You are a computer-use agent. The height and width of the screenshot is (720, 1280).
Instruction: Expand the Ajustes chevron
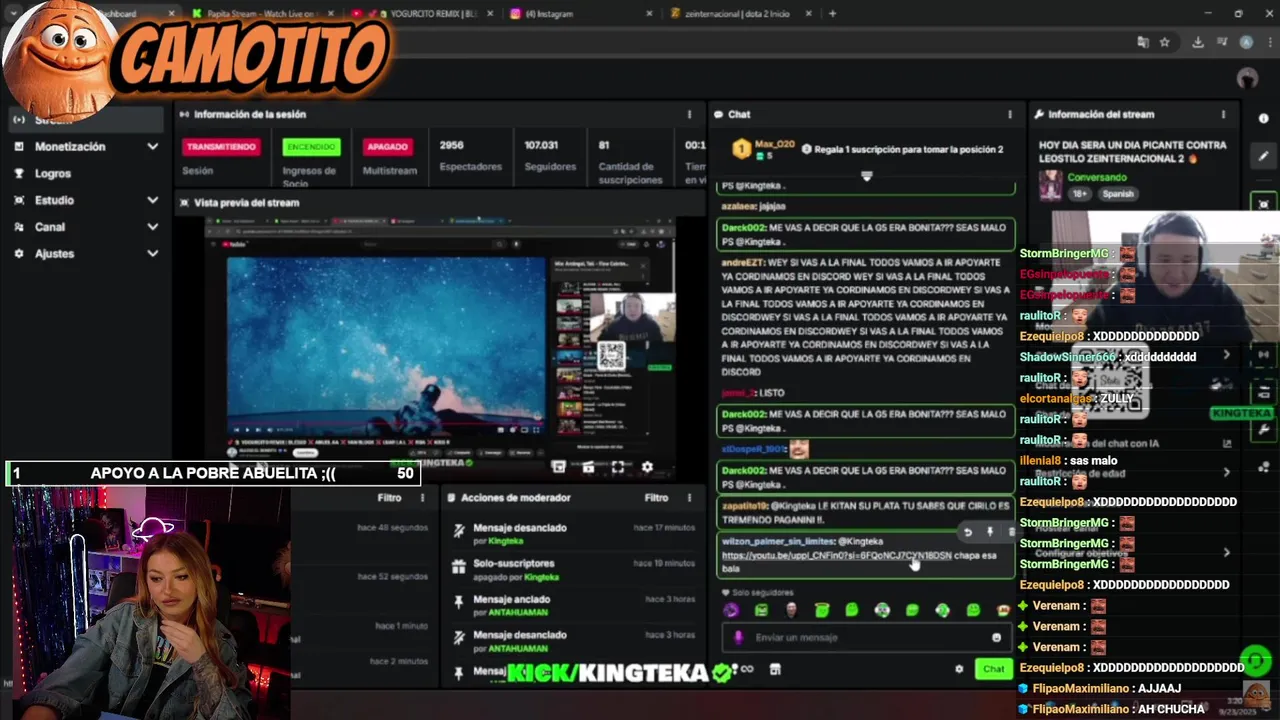152,254
